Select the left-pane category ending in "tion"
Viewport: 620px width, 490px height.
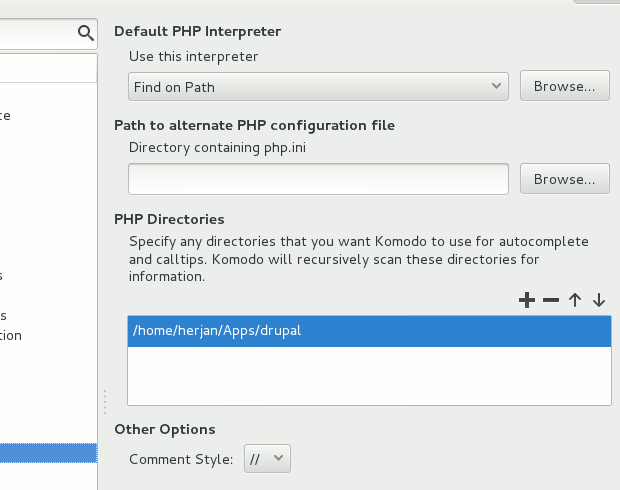[10, 336]
